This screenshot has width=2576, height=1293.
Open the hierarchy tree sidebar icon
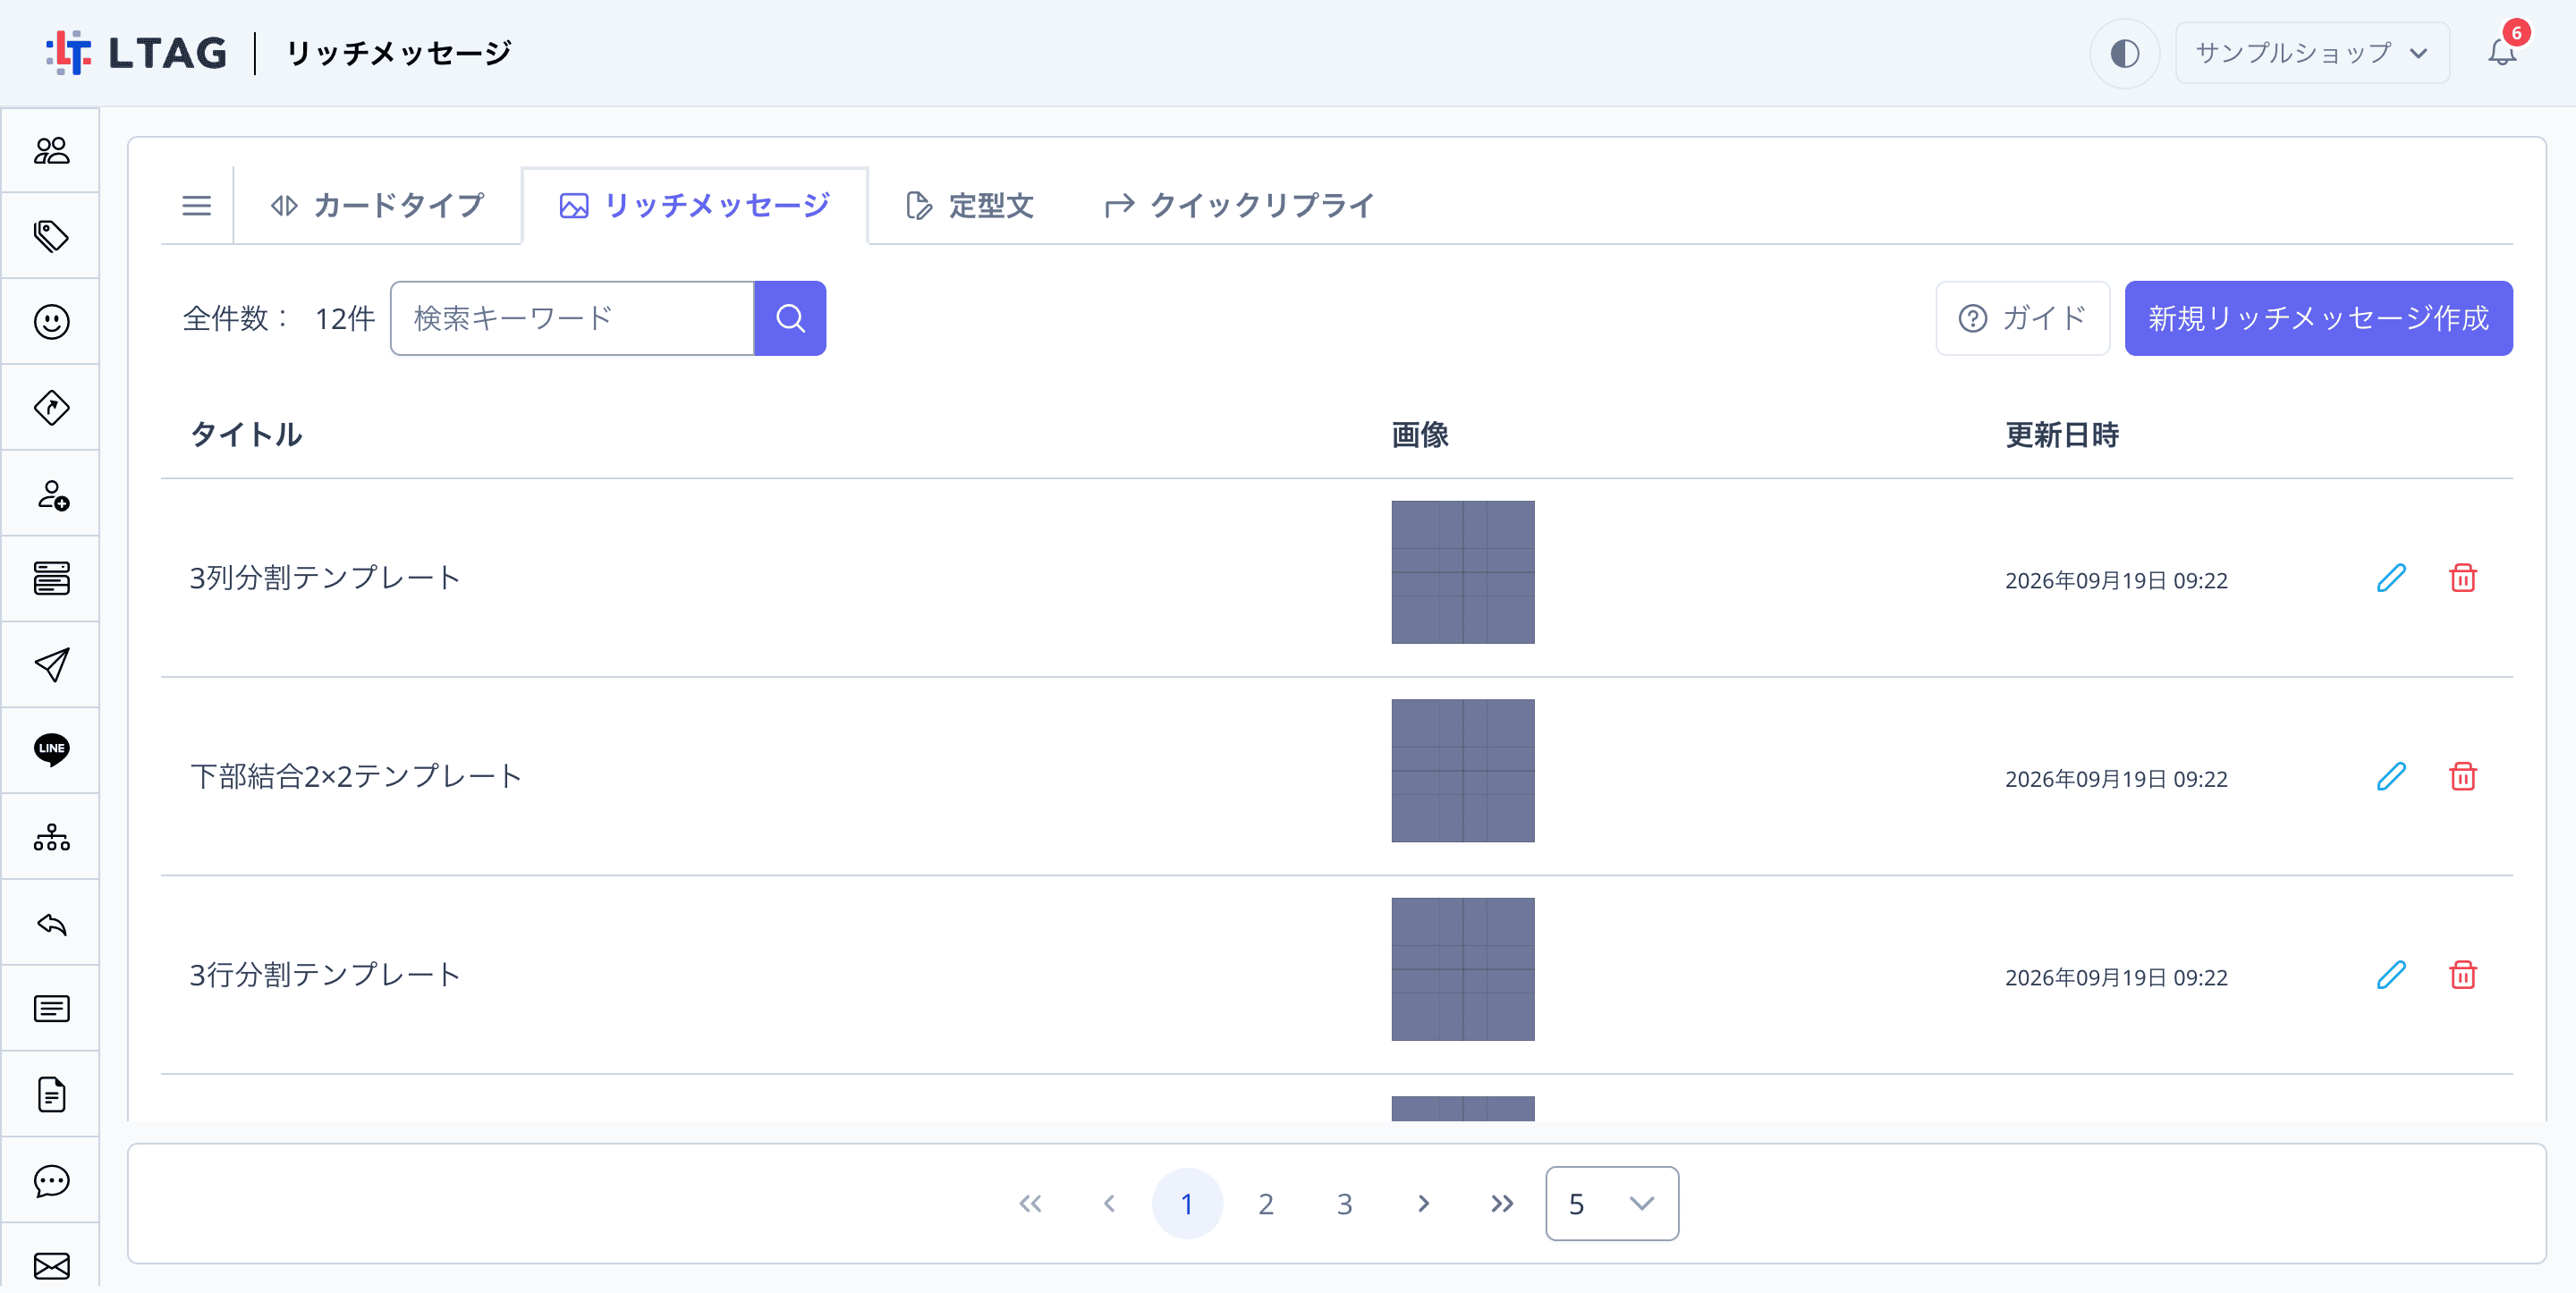coord(51,837)
